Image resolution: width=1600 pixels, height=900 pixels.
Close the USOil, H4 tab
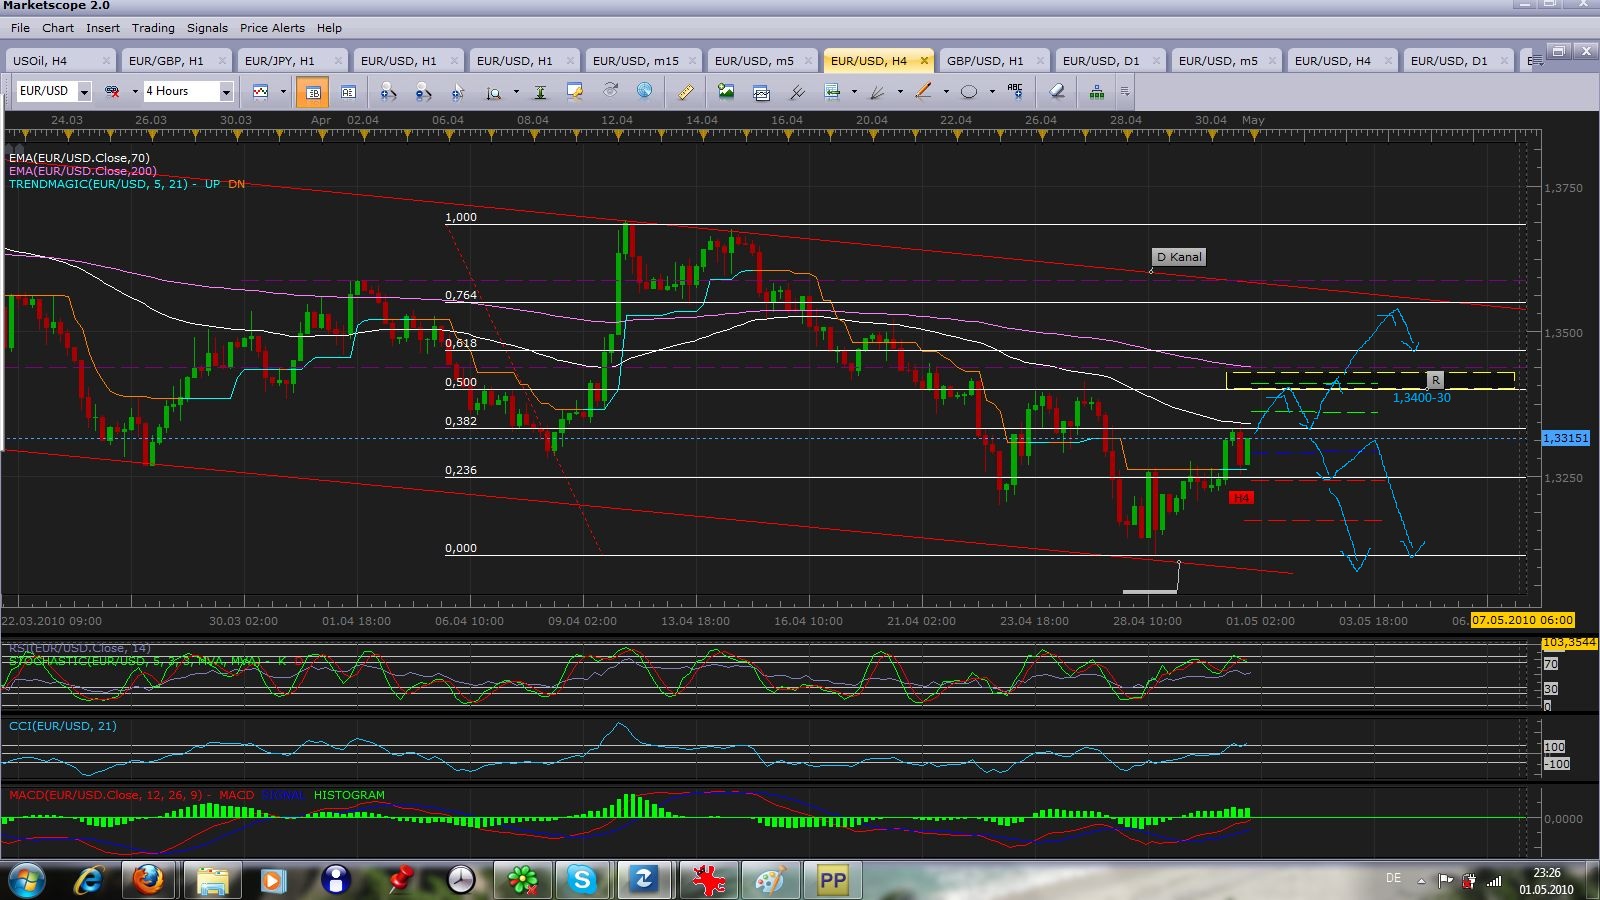pos(106,61)
